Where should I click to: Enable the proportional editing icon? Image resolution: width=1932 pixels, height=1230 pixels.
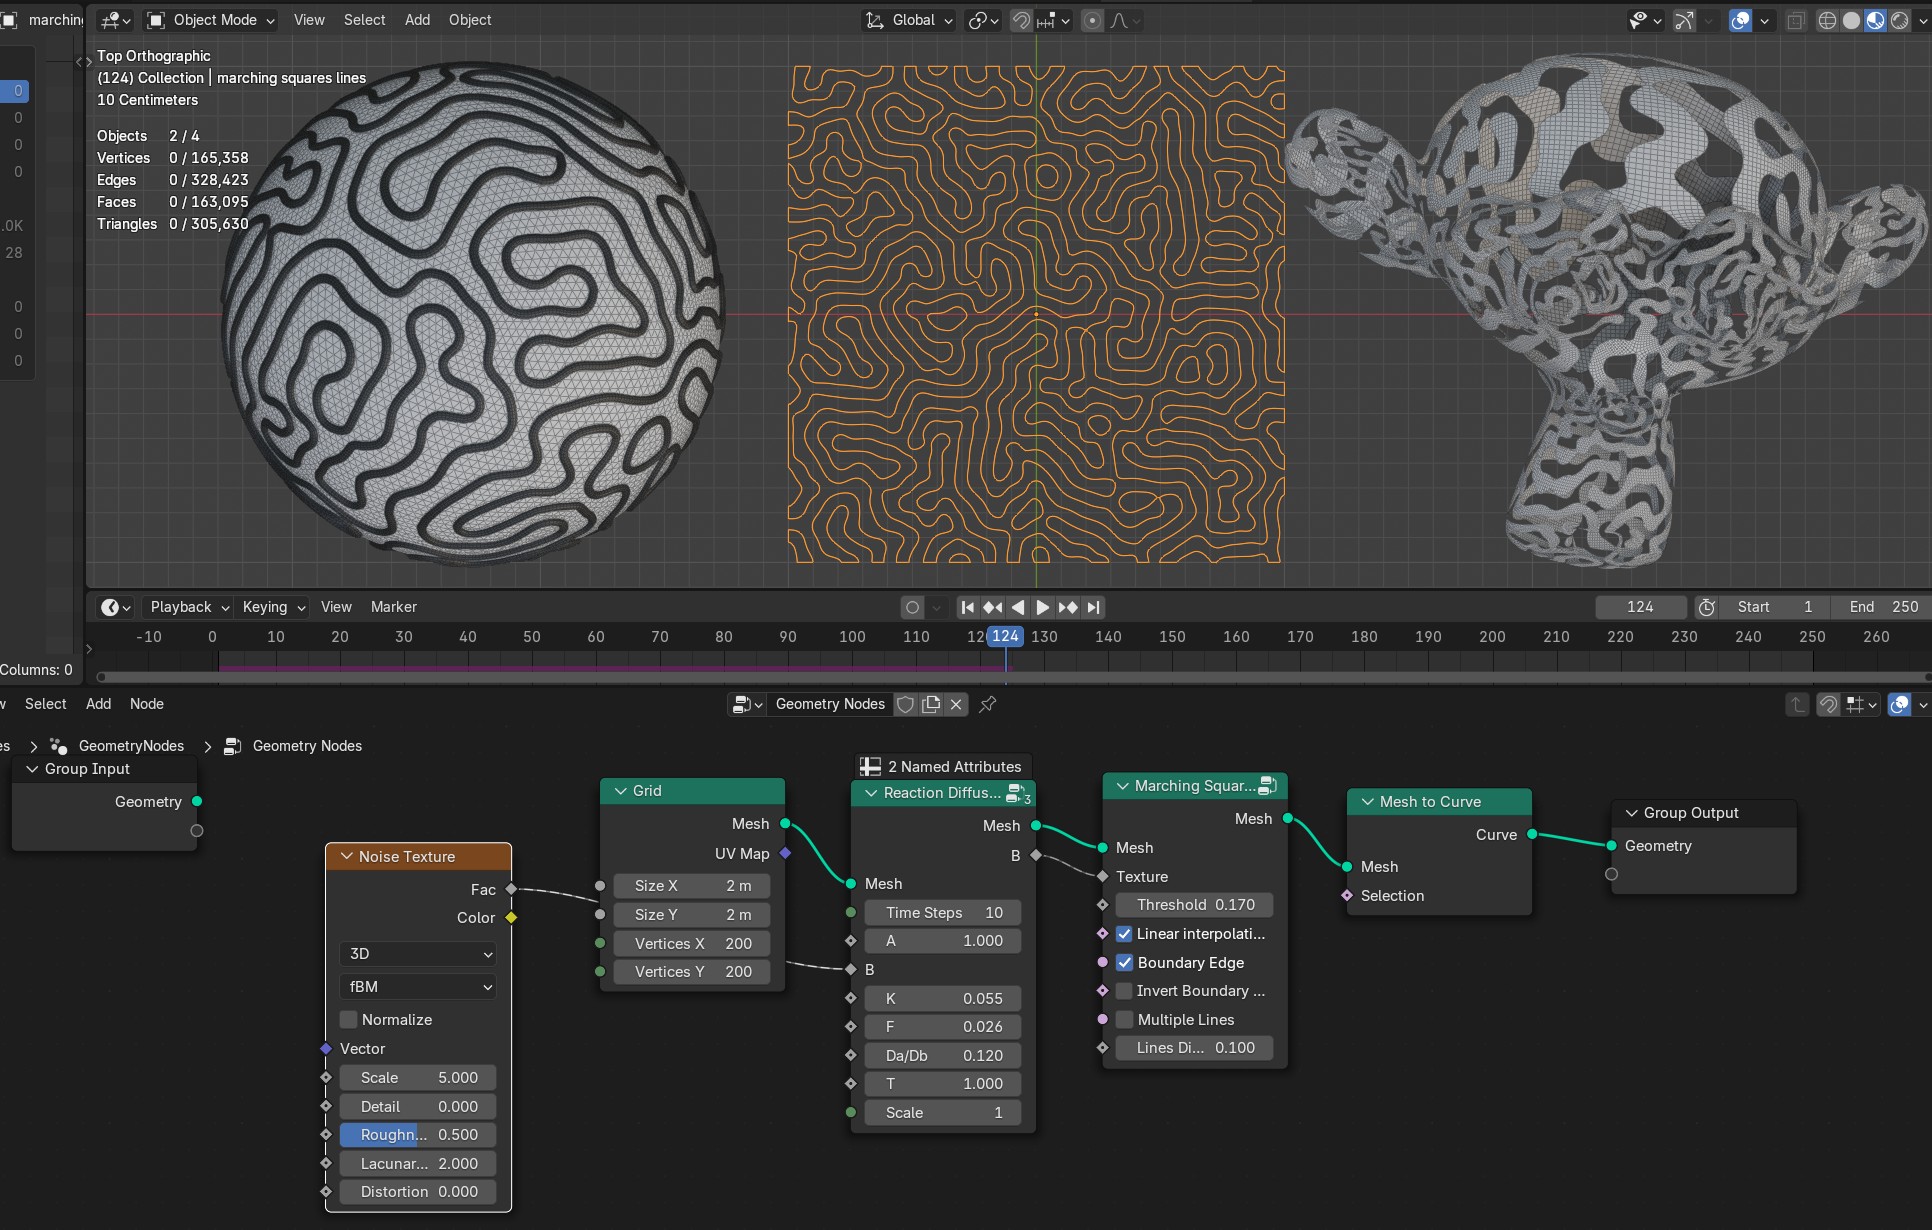tap(1092, 20)
